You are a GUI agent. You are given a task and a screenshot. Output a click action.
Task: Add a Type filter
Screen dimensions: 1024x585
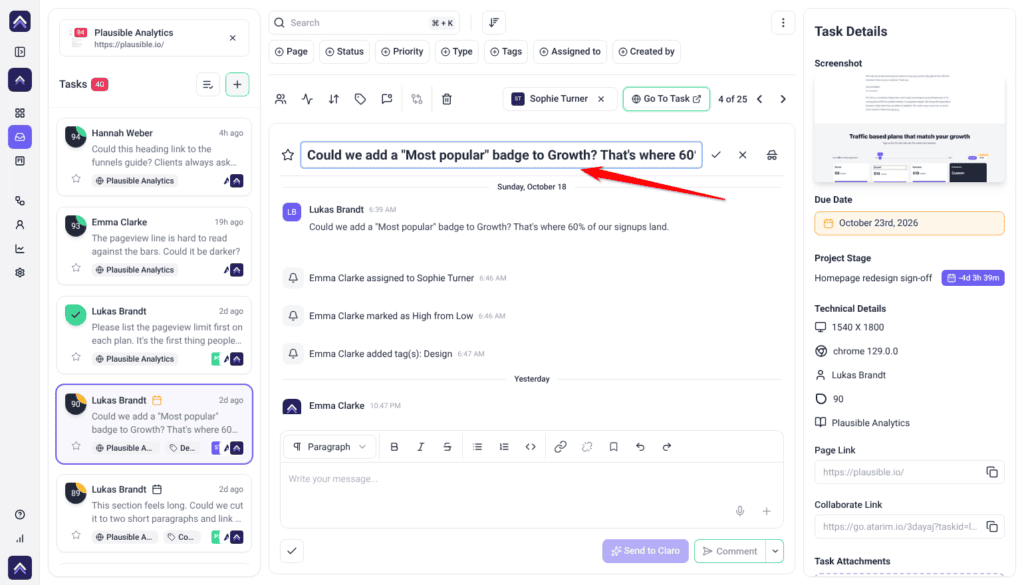(456, 52)
